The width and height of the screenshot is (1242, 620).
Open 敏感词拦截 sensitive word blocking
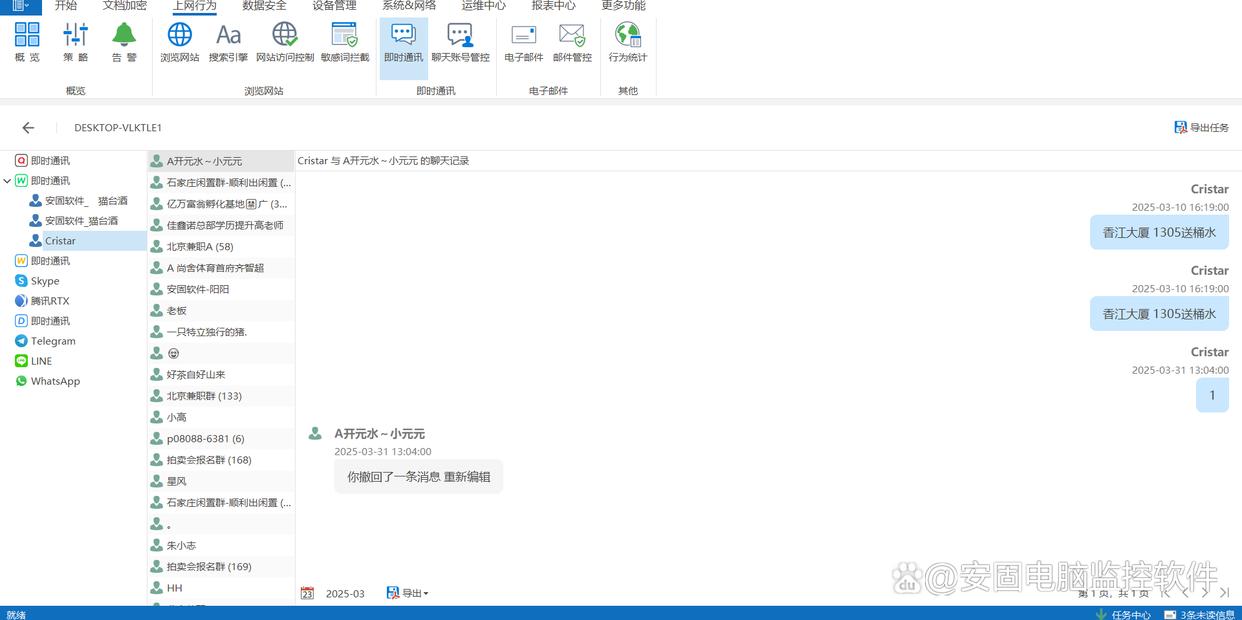click(345, 43)
